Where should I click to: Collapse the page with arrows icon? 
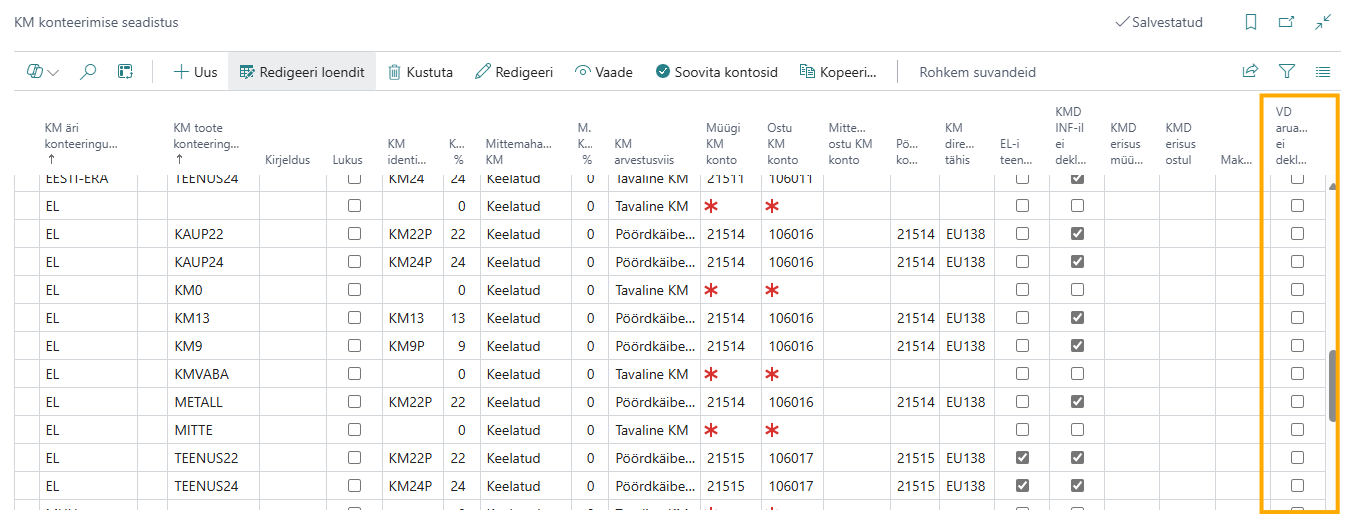1323,22
